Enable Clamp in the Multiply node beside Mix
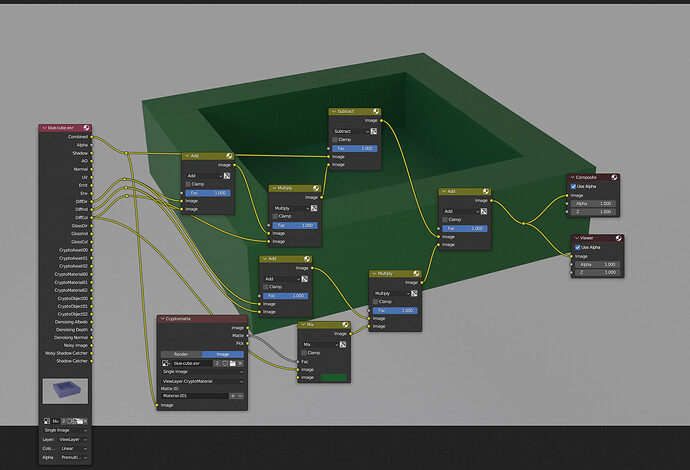Image resolution: width=690 pixels, height=470 pixels. click(x=375, y=302)
